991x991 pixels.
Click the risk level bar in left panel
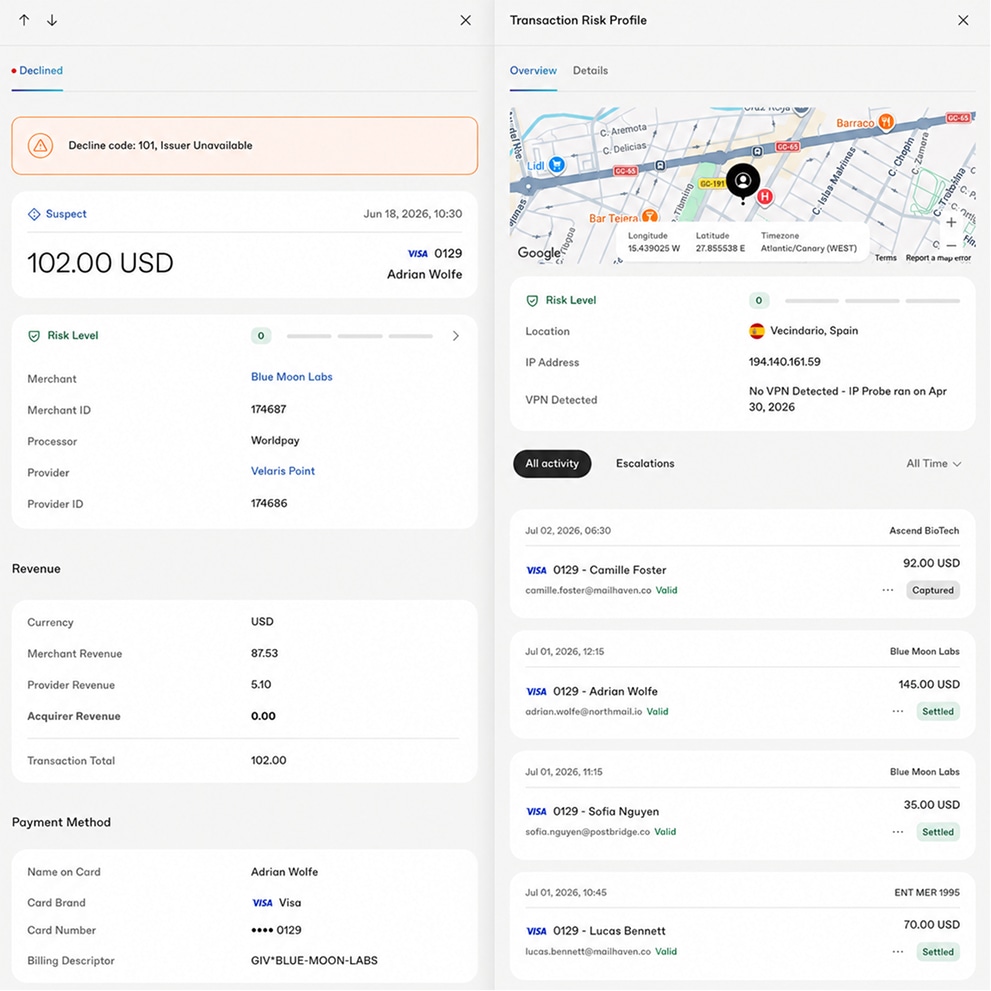(x=360, y=336)
